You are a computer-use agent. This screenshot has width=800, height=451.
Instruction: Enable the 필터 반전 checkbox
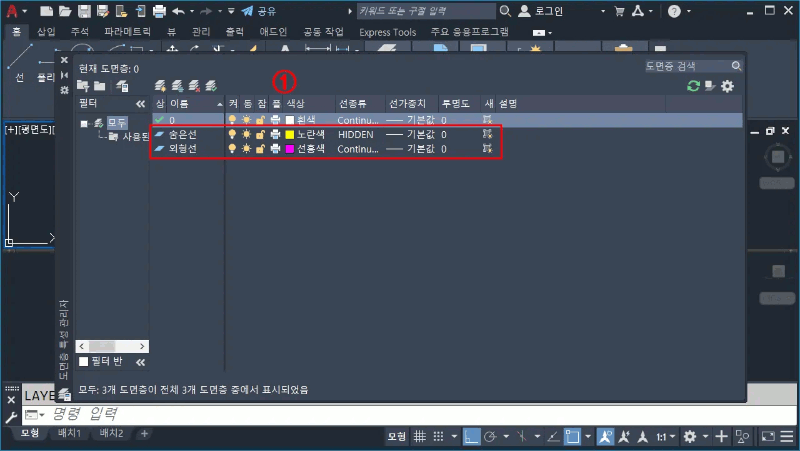pyautogui.click(x=85, y=362)
